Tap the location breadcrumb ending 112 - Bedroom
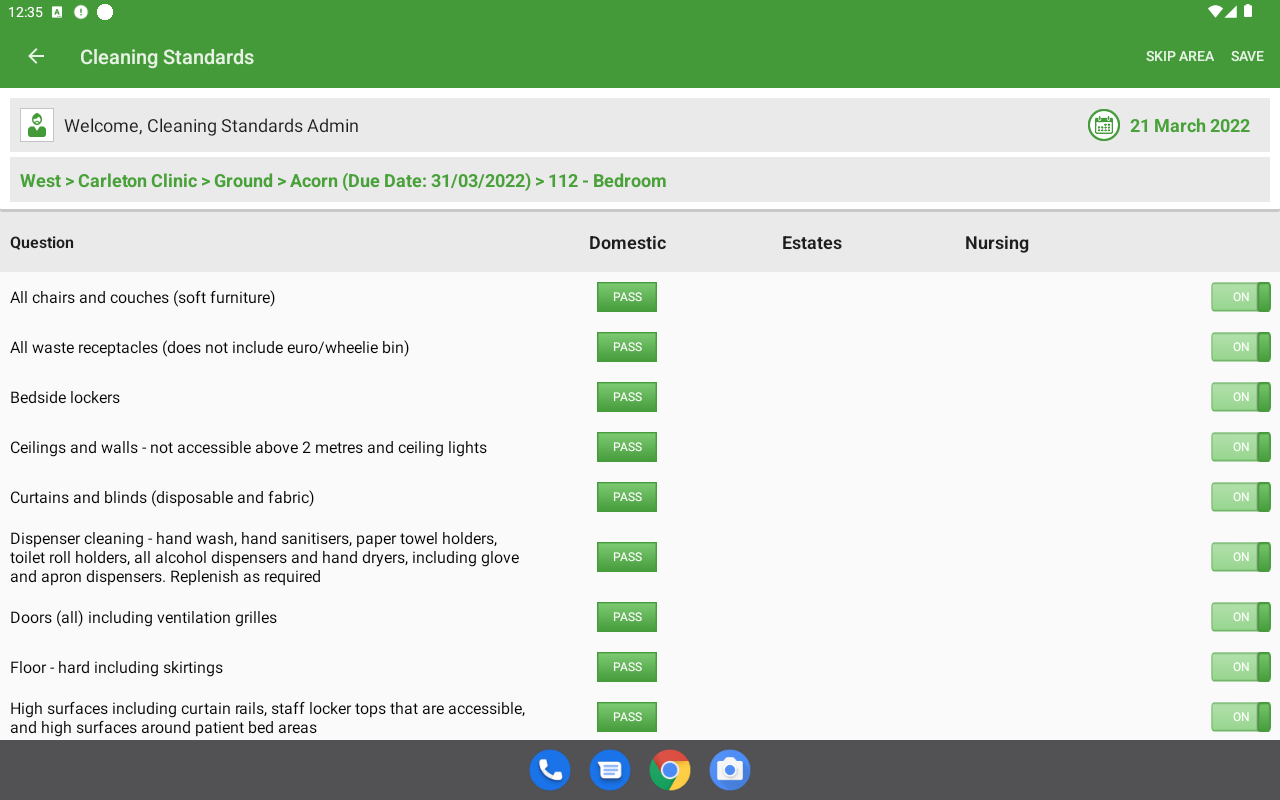This screenshot has height=800, width=1280. click(343, 181)
